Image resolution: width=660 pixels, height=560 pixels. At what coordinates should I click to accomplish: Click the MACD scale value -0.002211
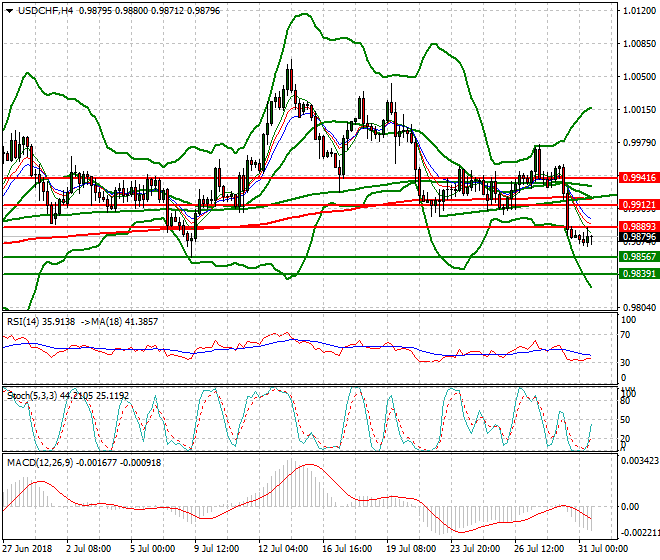640,533
